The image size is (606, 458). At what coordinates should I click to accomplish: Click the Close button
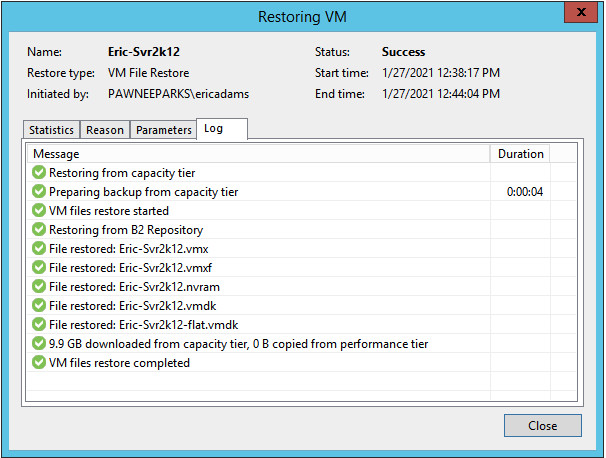542,426
